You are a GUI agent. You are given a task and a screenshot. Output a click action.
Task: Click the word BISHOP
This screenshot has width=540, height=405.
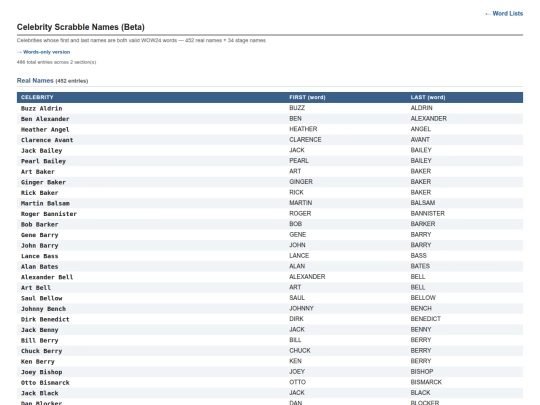tap(422, 371)
